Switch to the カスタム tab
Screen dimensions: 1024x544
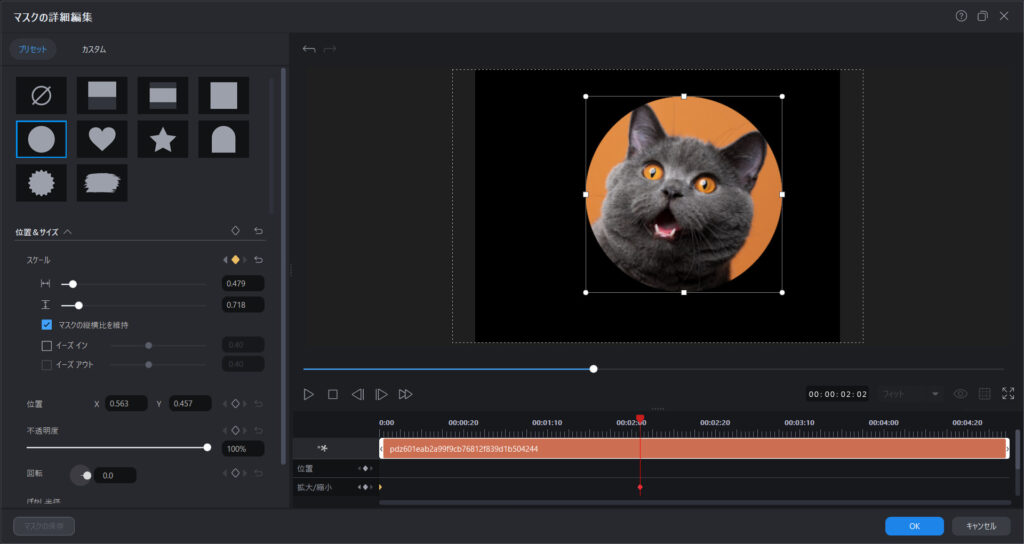[x=93, y=49]
